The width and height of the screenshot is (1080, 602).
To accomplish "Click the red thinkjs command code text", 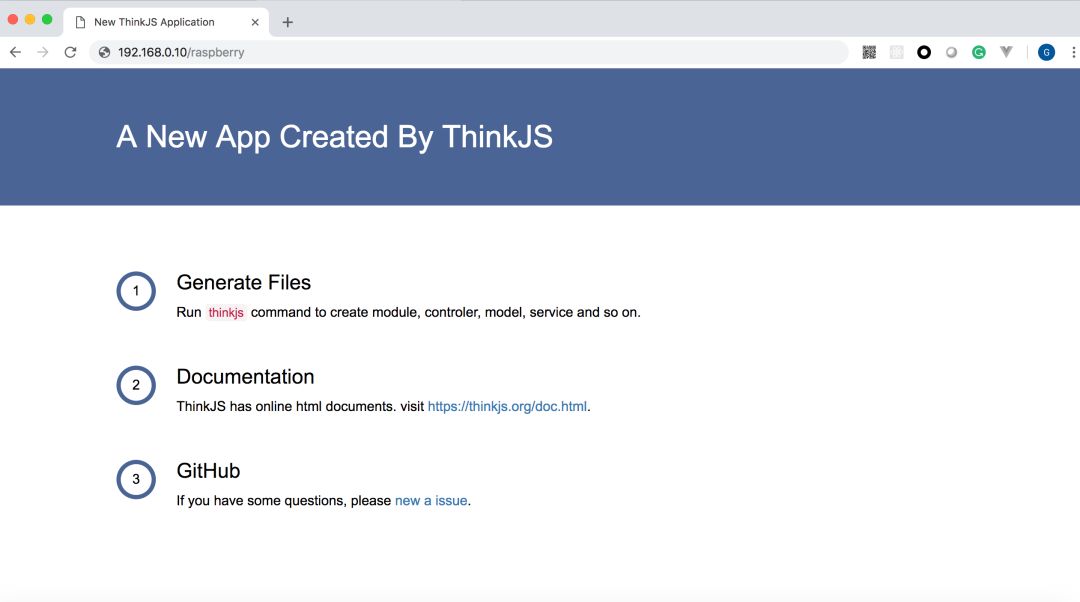I will (x=226, y=313).
